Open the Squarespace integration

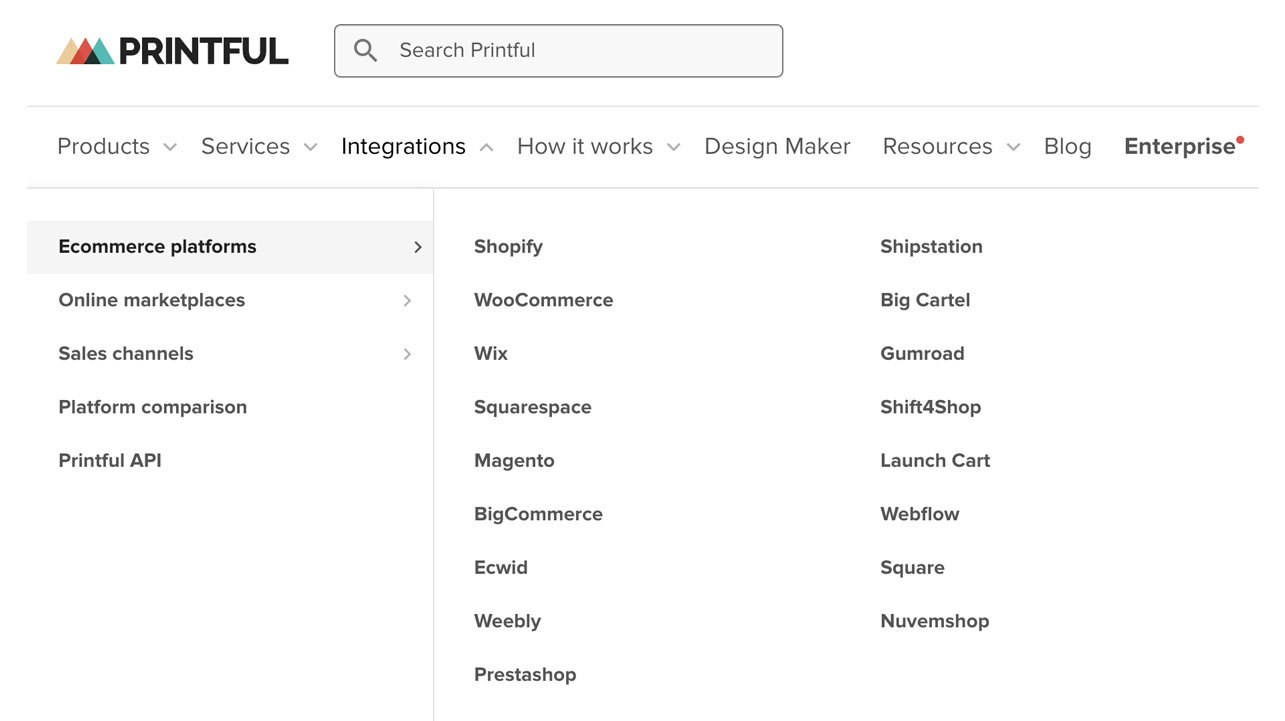point(532,407)
